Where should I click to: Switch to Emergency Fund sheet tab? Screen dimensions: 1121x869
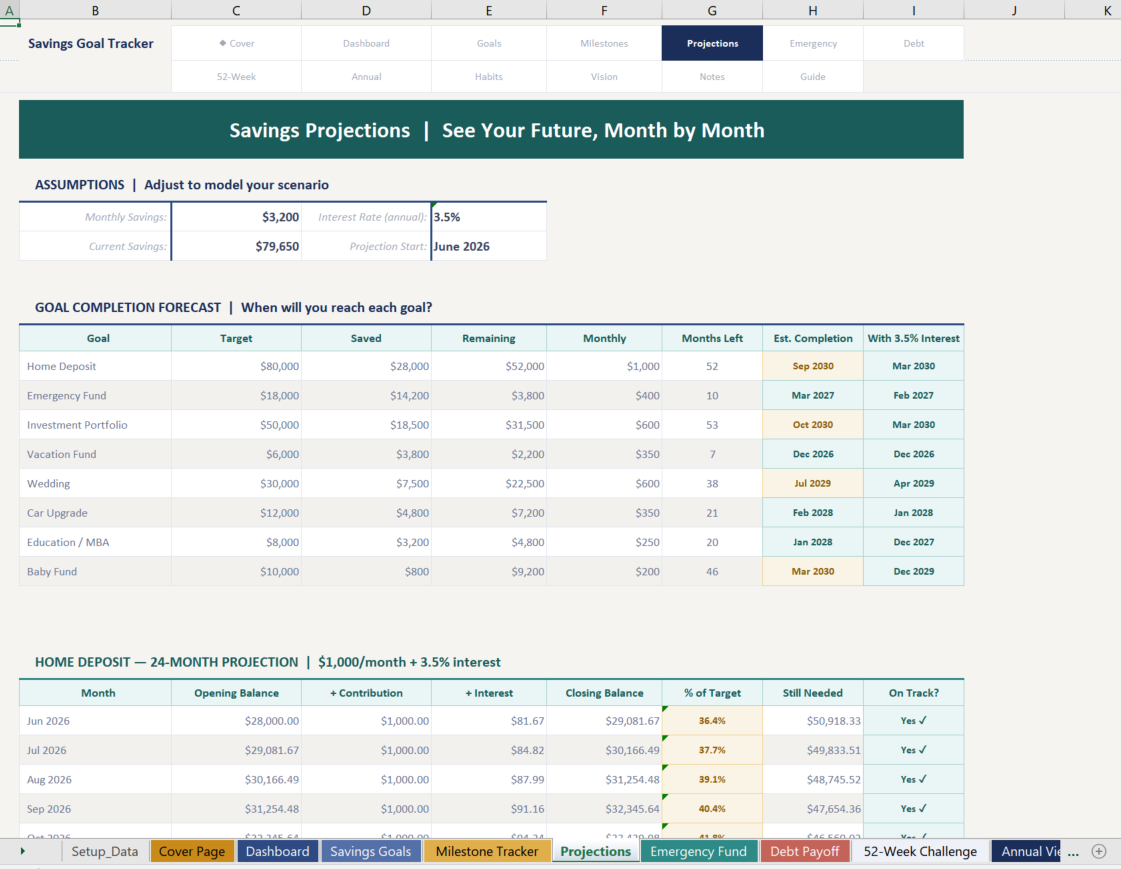tap(698, 851)
